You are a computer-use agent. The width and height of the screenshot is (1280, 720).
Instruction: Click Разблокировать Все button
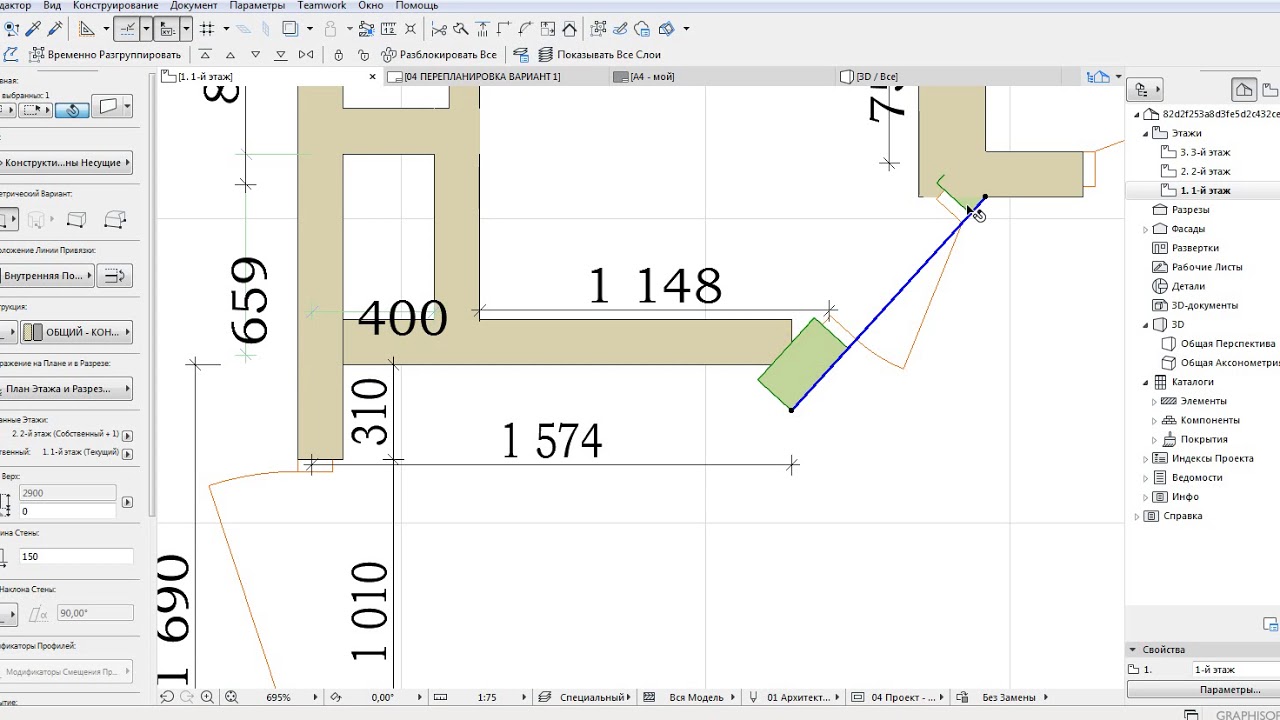click(x=438, y=55)
